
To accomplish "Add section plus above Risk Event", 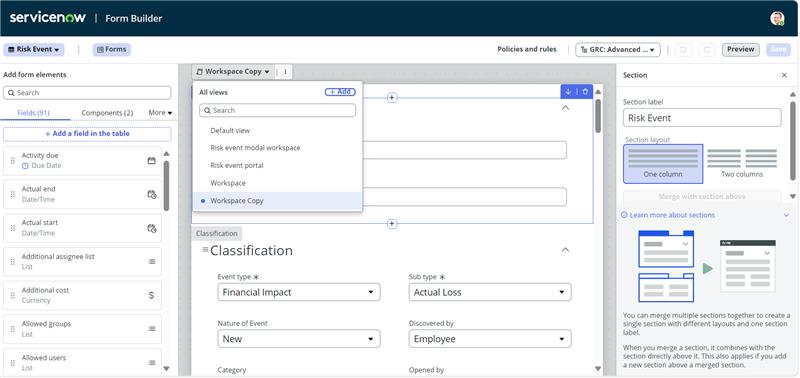I will click(392, 97).
